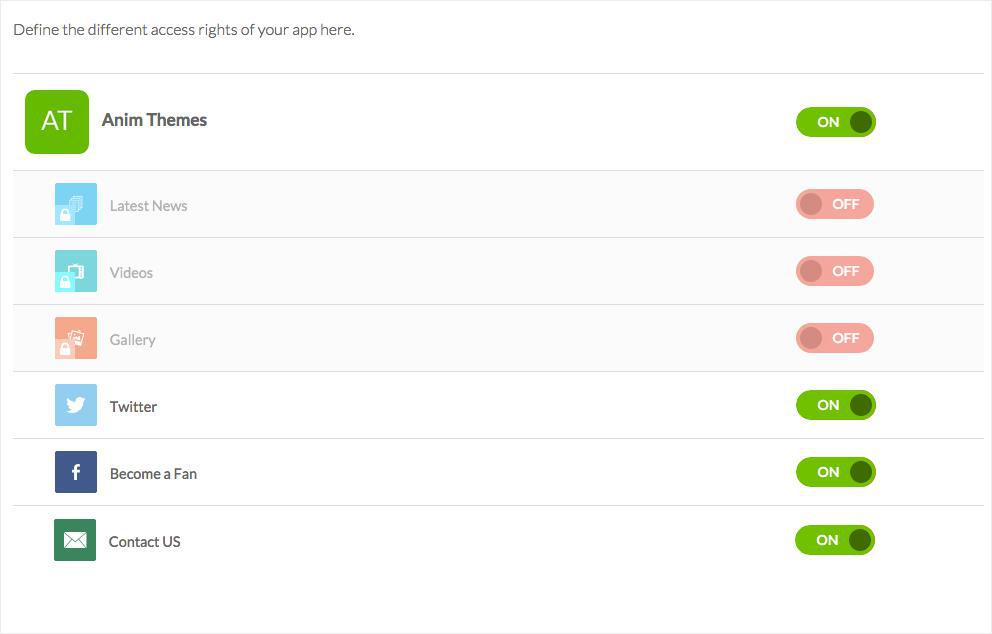Disable the Twitter access toggle
This screenshot has height=634, width=992.
click(835, 405)
